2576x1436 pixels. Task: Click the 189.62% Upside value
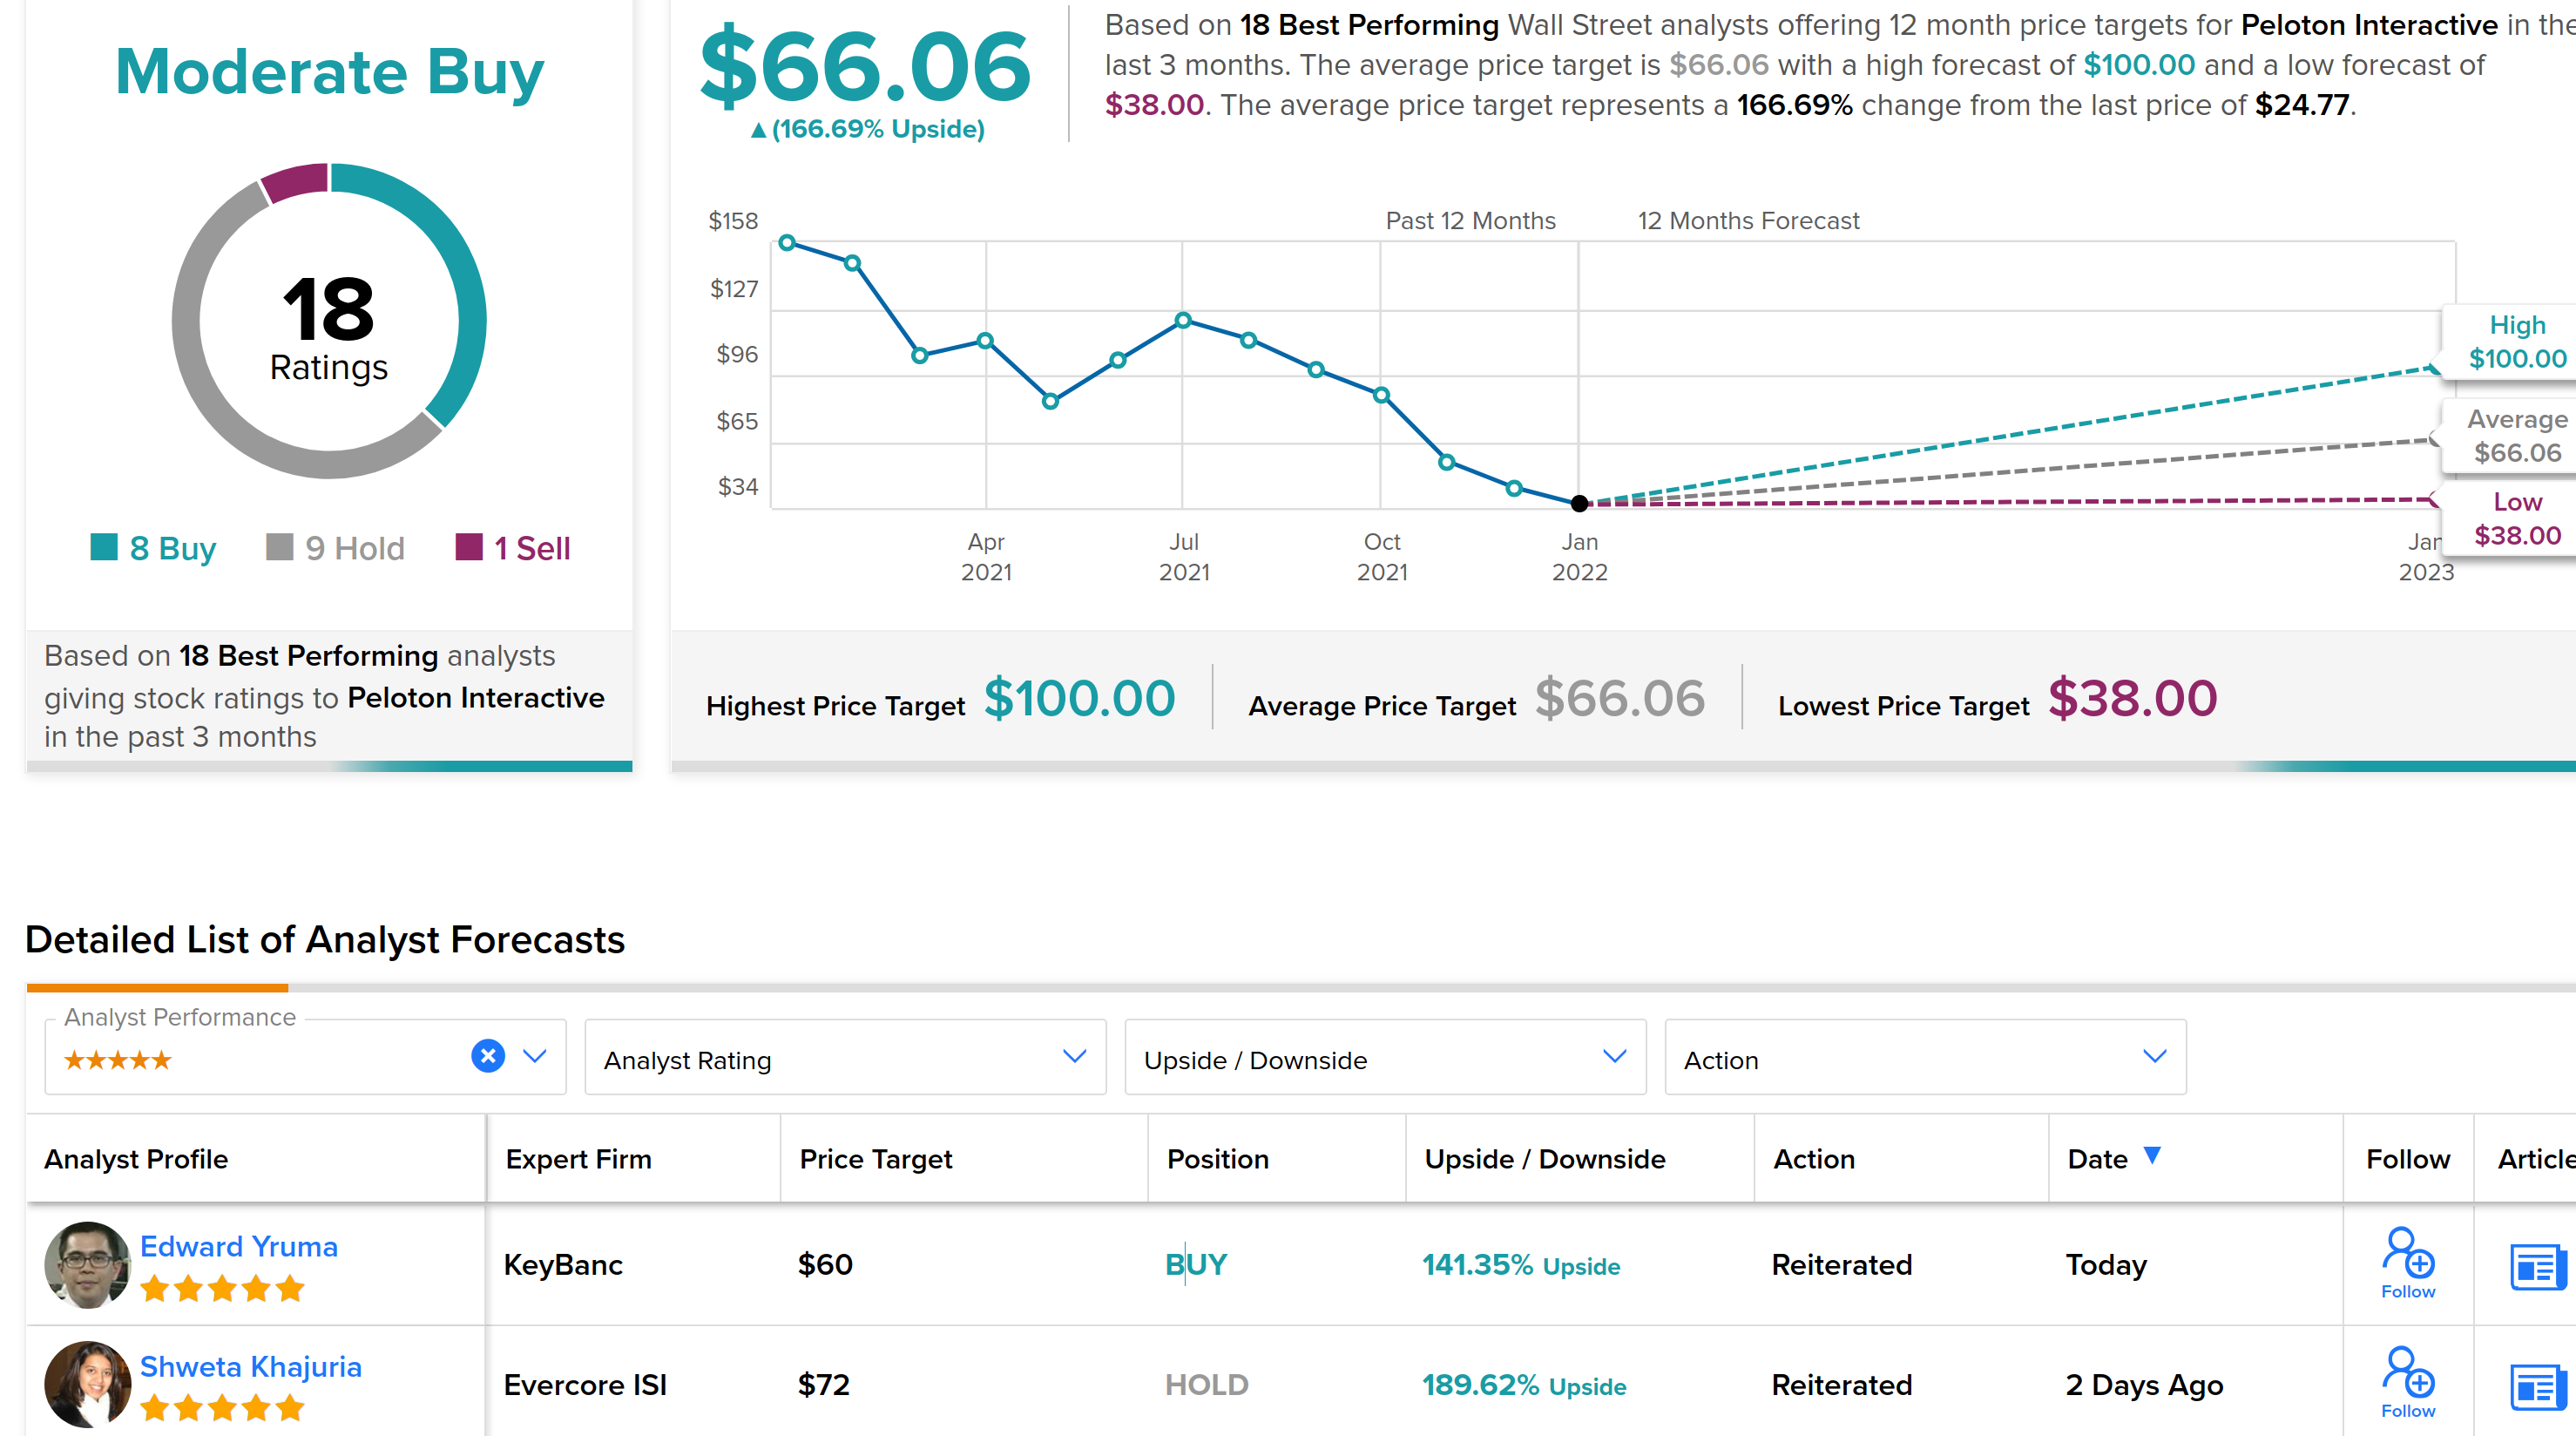(x=1524, y=1385)
